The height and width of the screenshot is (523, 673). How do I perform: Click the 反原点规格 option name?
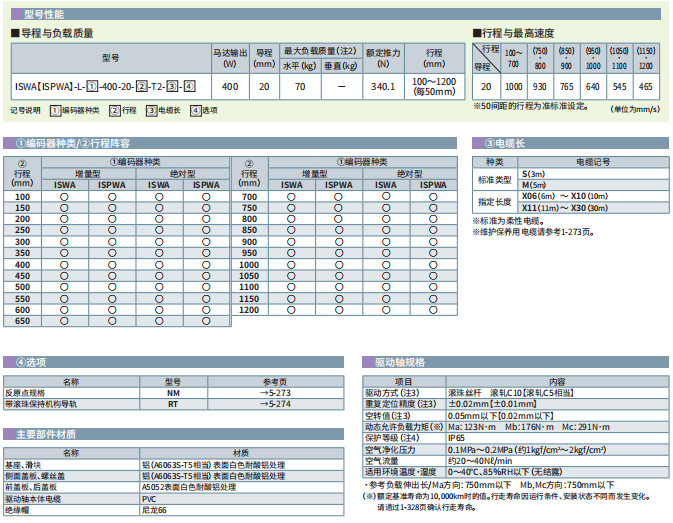click(25, 393)
